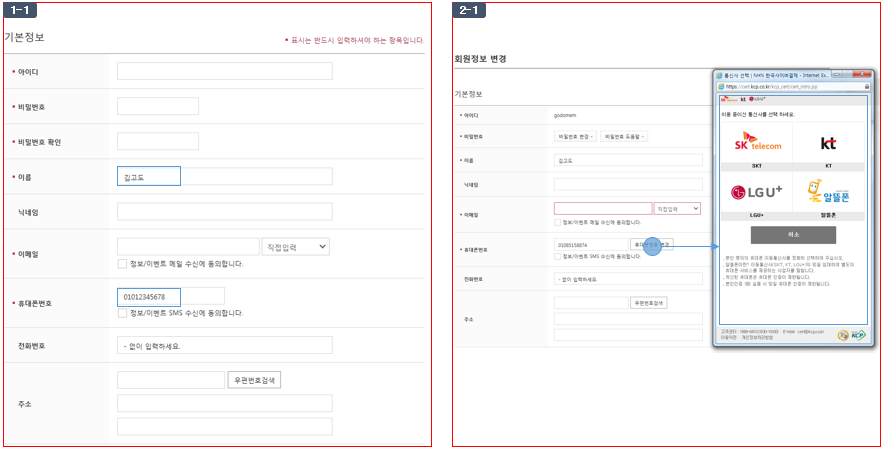
Task: Click LGU+ label under LG logo
Action: click(757, 215)
